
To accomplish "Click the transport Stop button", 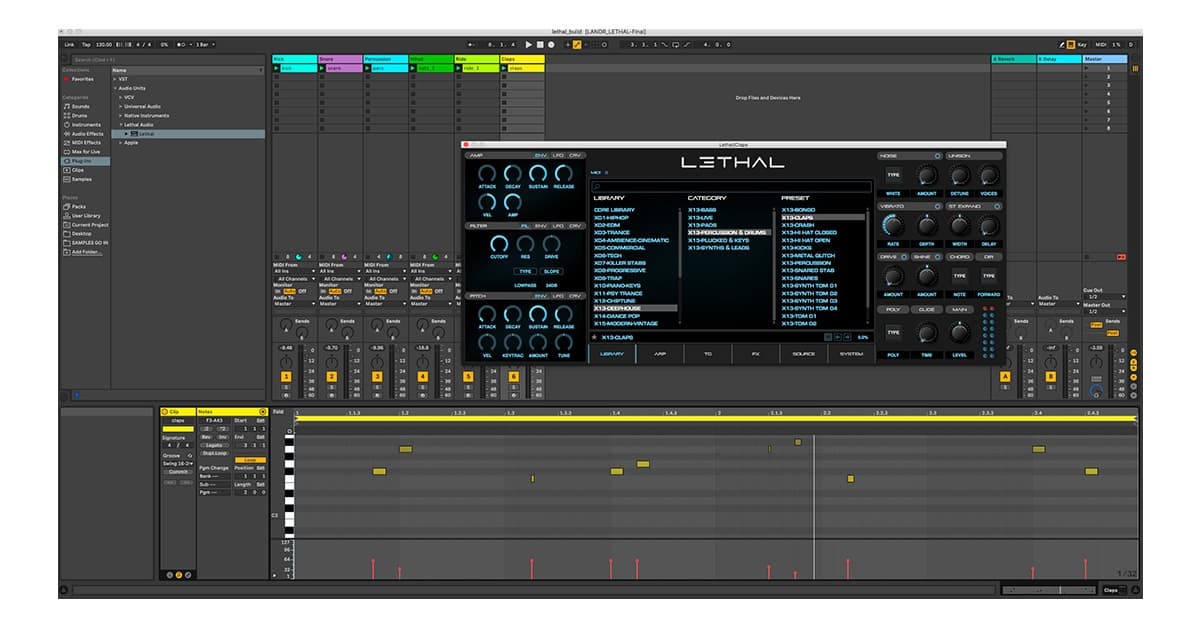I will click(540, 45).
